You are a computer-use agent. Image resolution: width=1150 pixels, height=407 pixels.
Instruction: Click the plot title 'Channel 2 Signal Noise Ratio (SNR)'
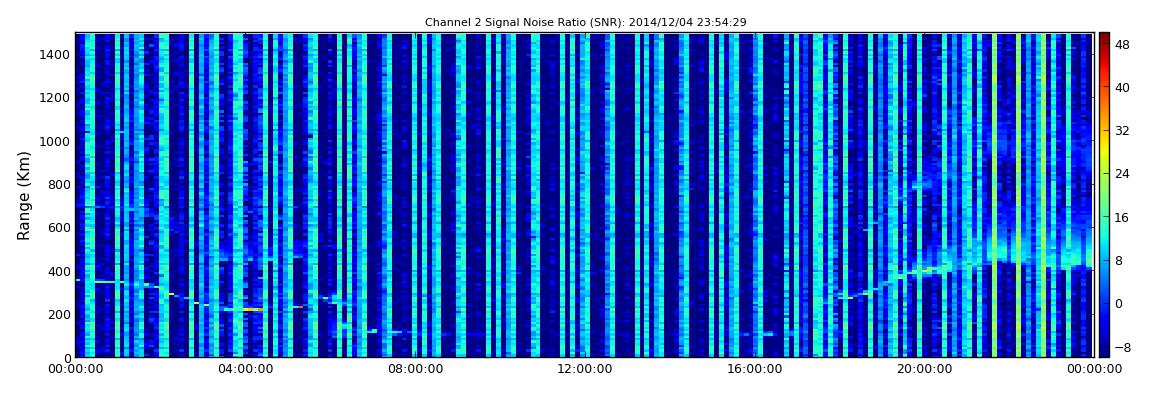coord(522,23)
